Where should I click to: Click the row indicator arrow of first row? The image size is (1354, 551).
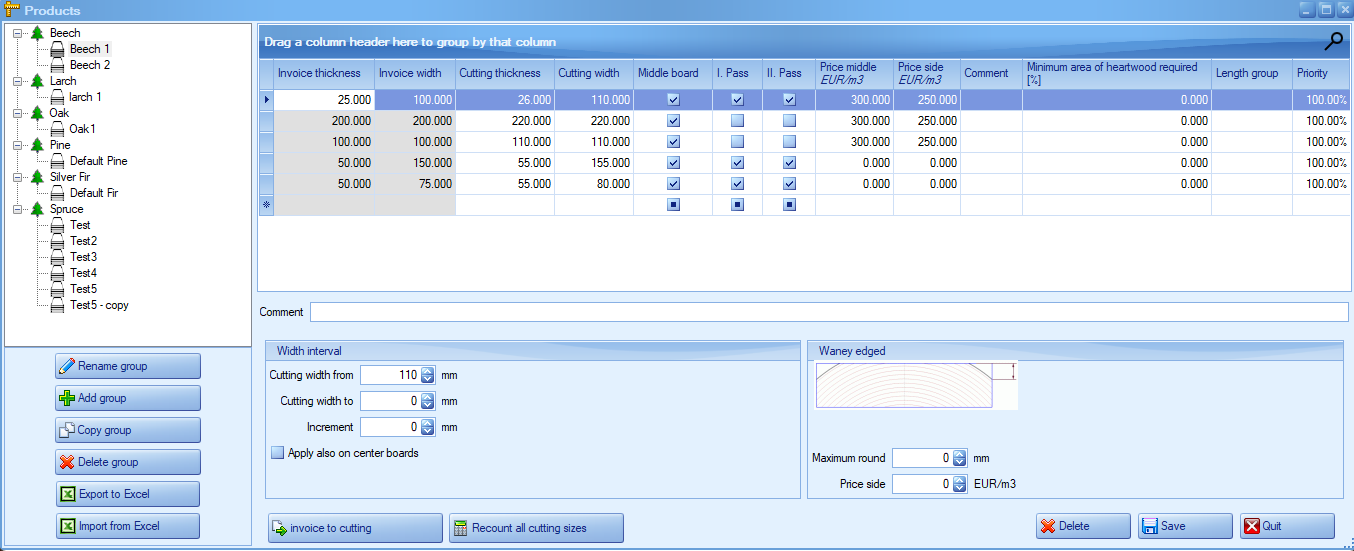(x=266, y=100)
